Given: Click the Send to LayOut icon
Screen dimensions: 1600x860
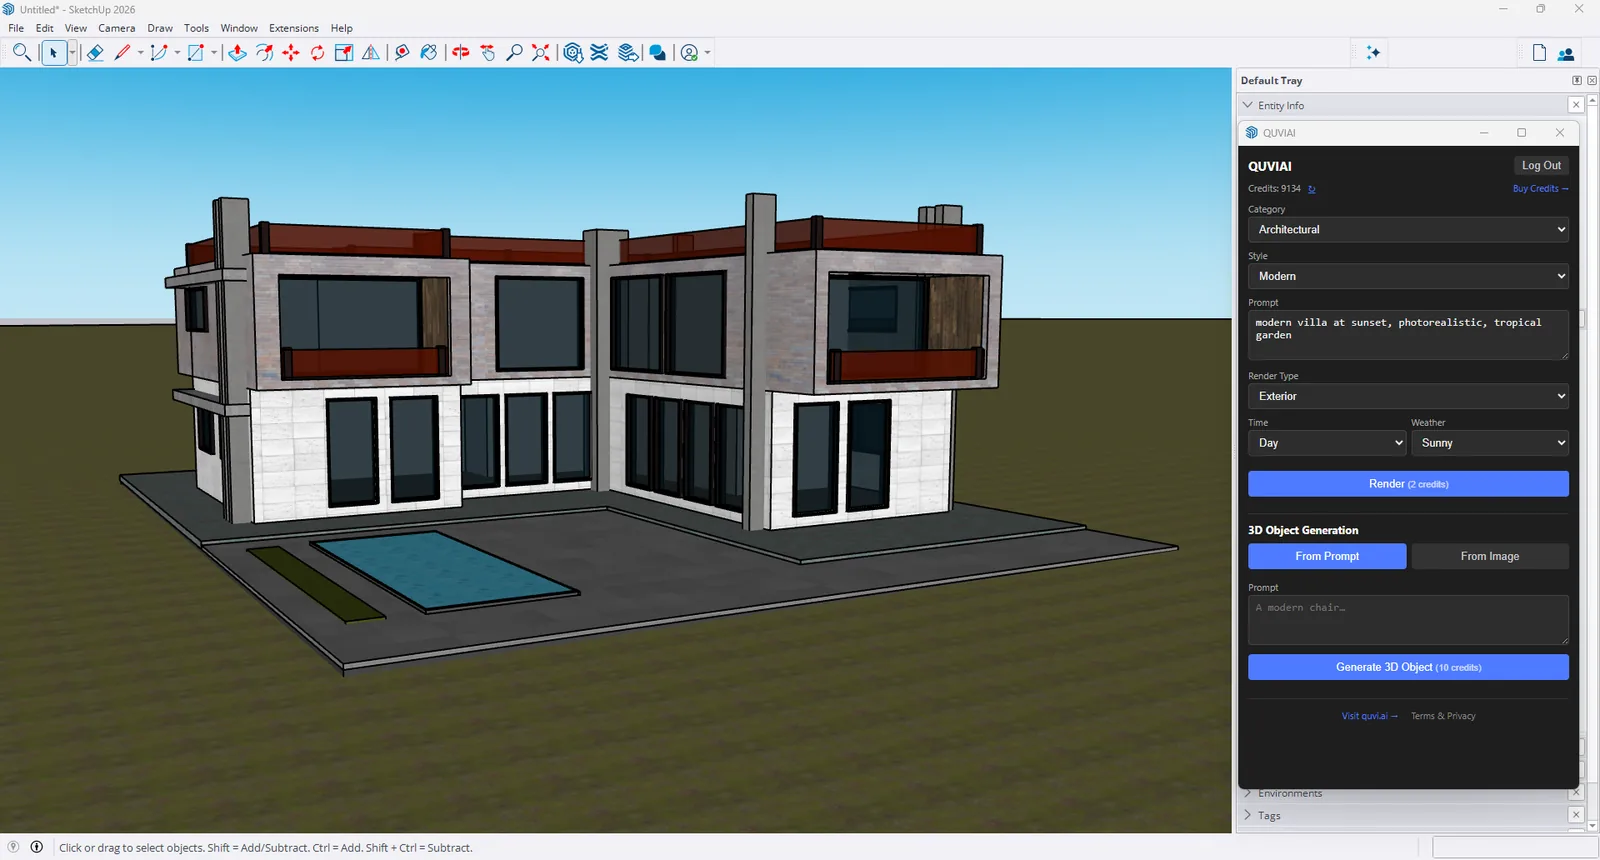Looking at the screenshot, I should (x=628, y=53).
